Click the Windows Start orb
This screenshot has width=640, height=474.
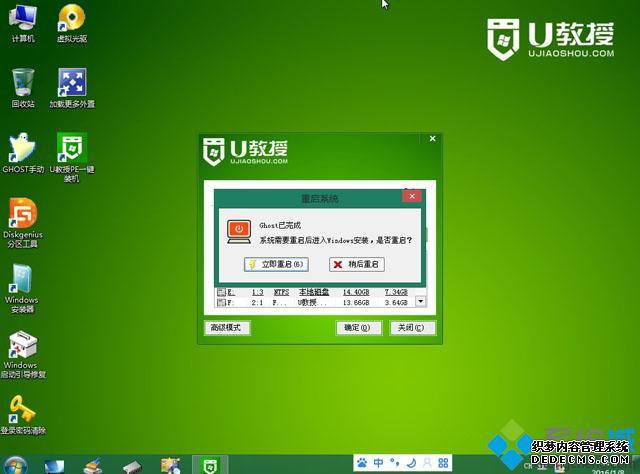pos(15,465)
